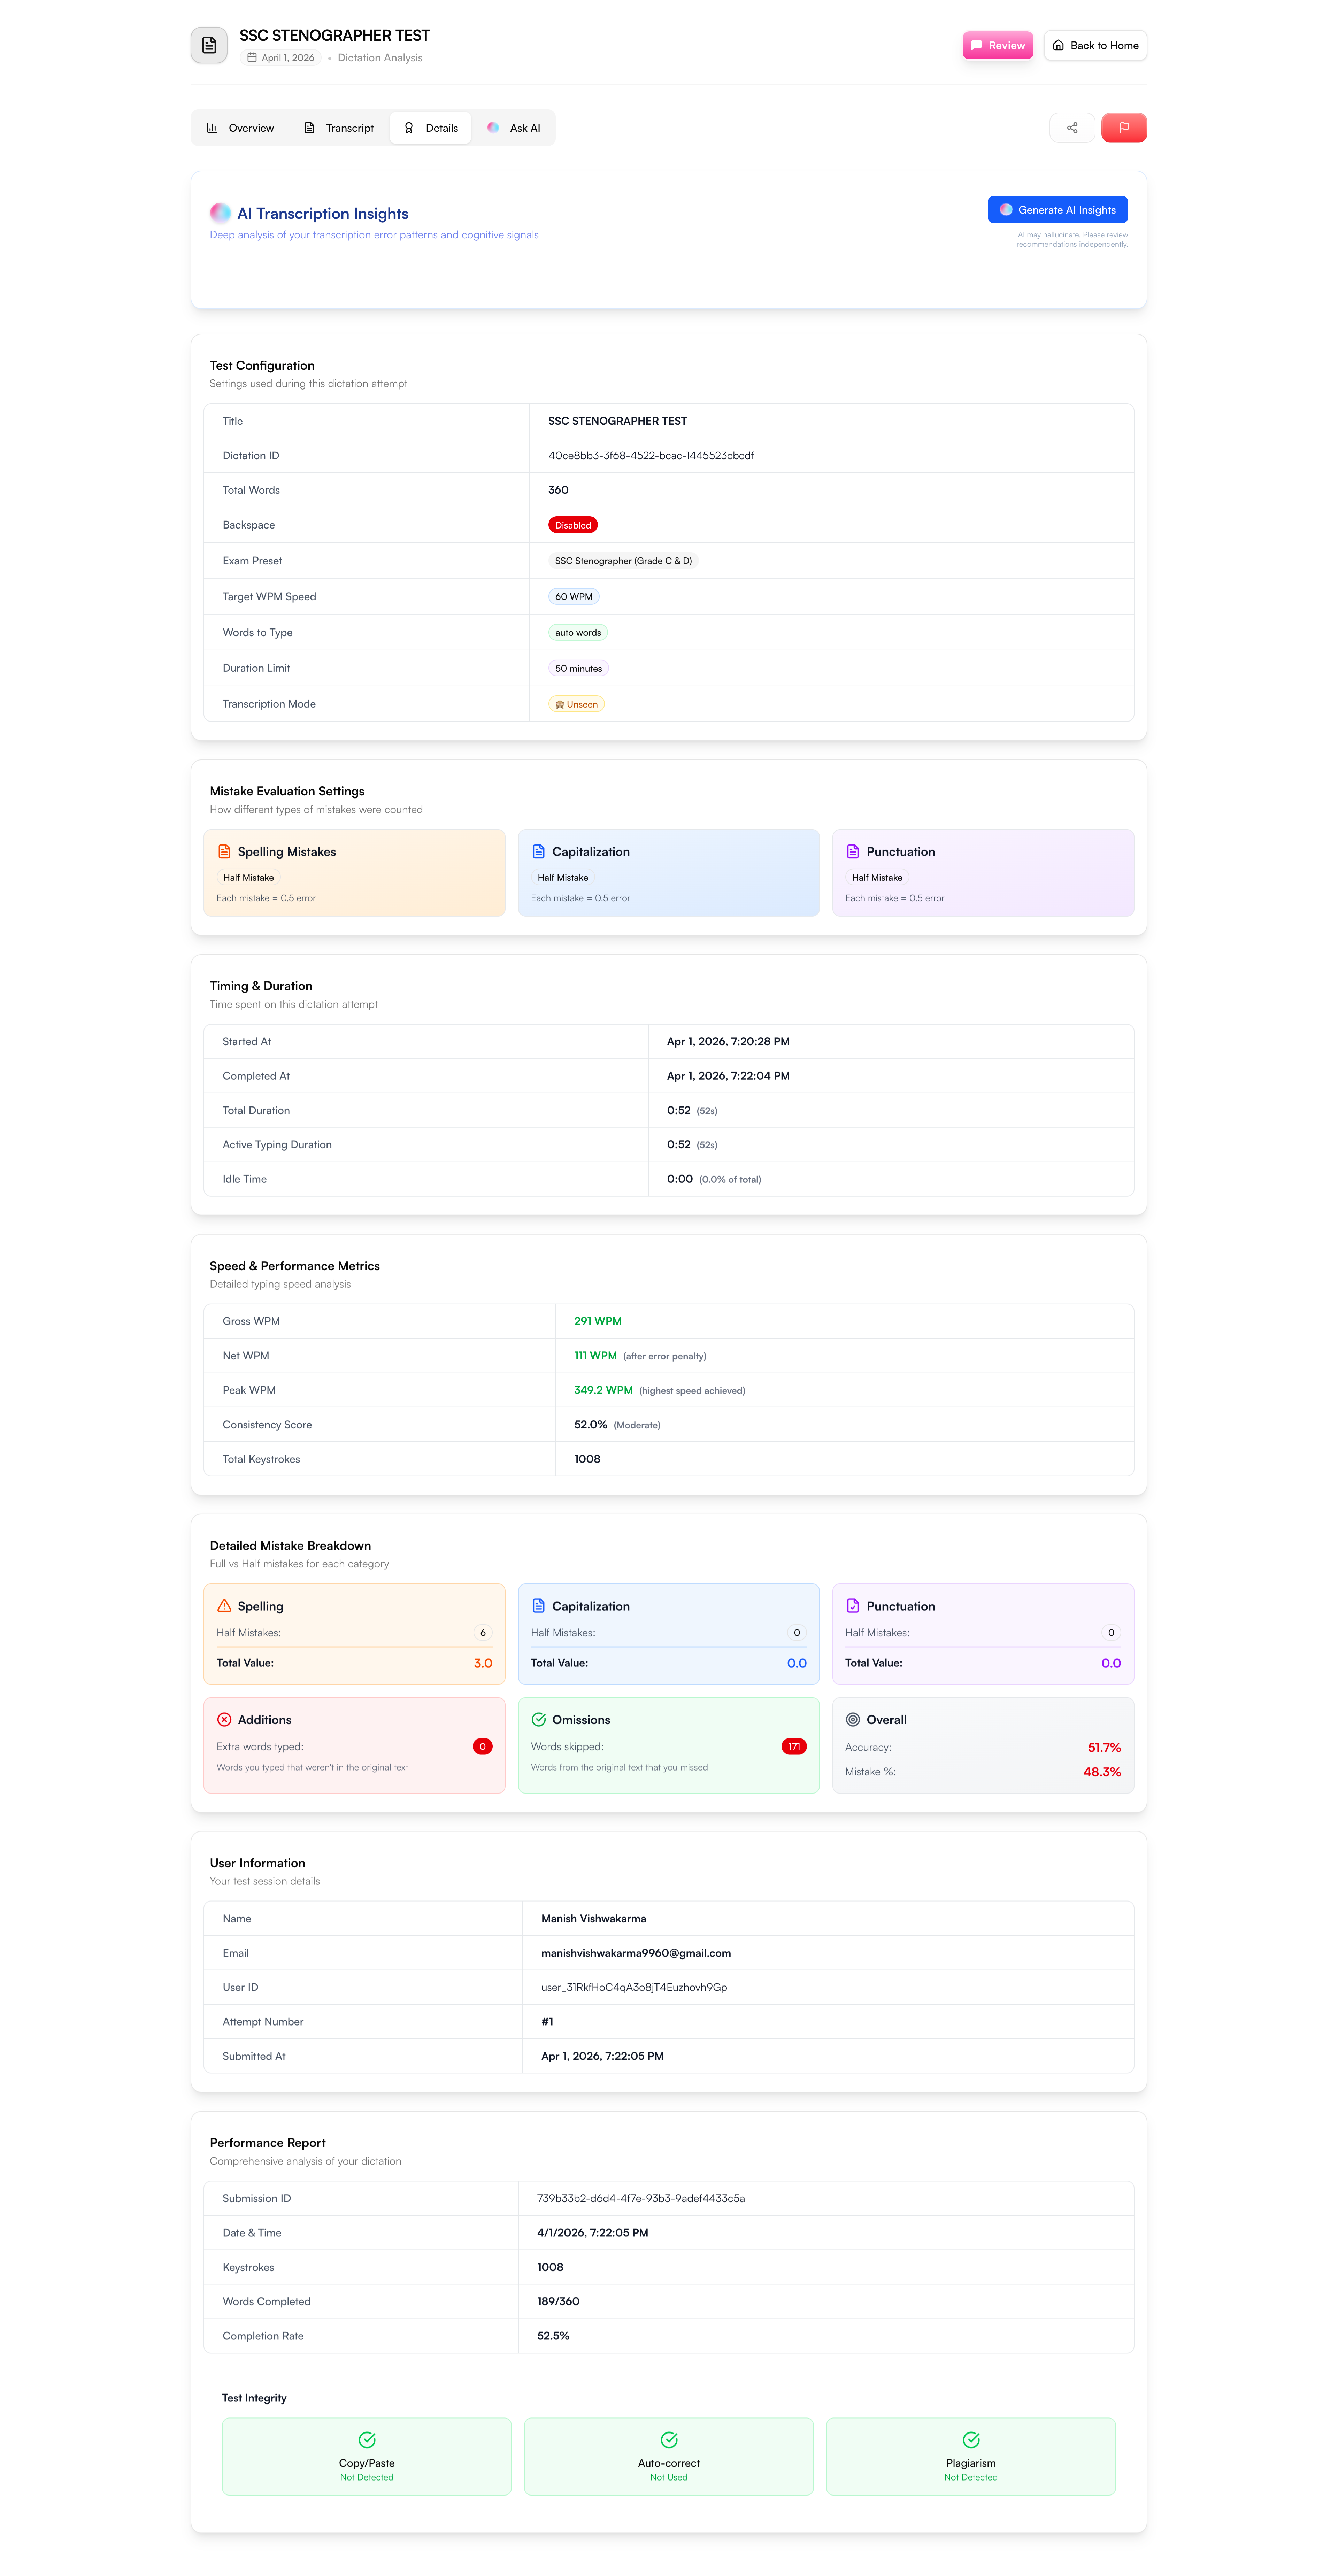This screenshot has height=2576, width=1338.
Task: Click the Copy/Paste Not Detected status text
Action: pyautogui.click(x=367, y=2478)
